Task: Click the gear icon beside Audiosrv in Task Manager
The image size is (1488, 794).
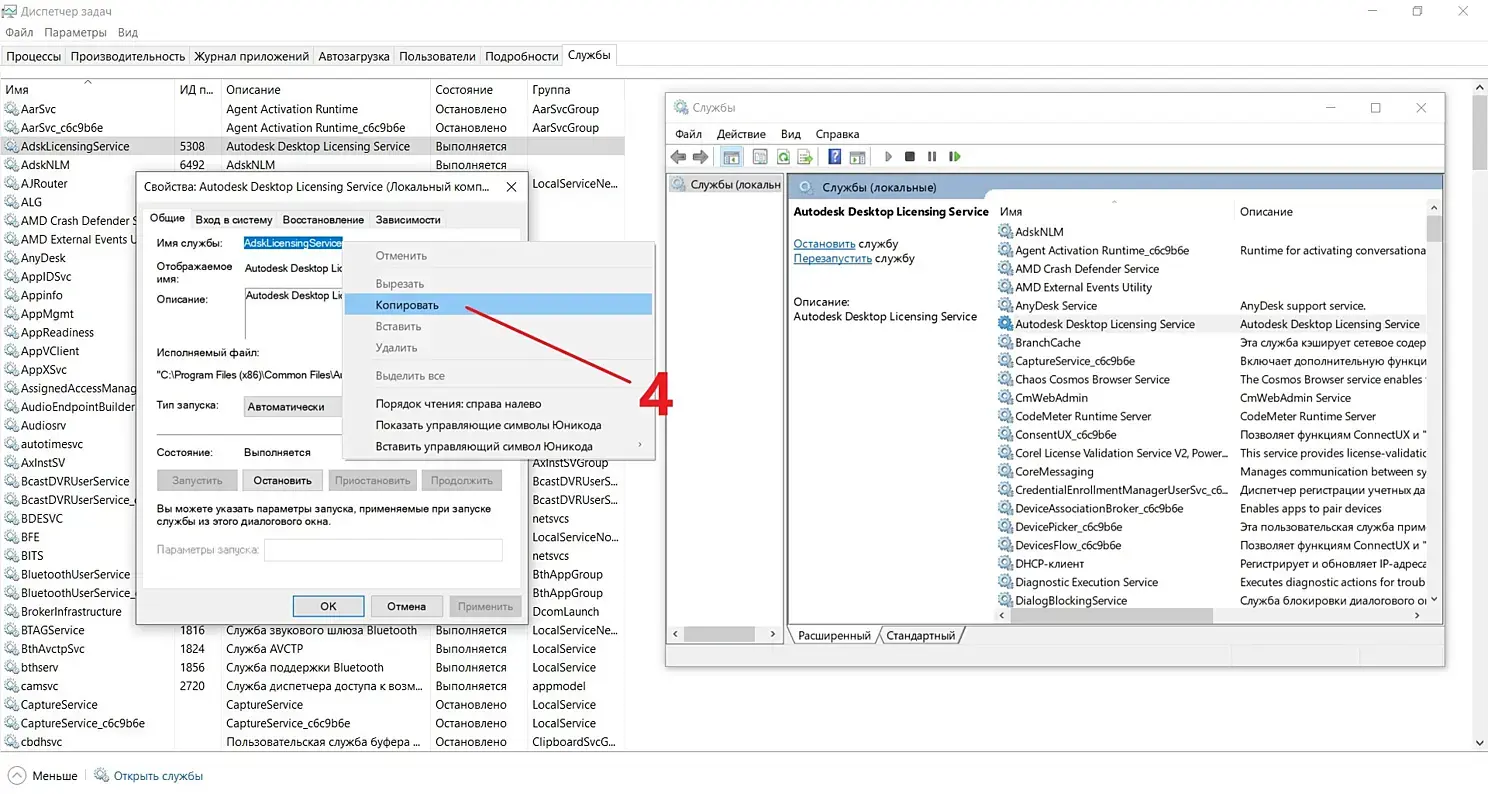Action: click(x=11, y=426)
